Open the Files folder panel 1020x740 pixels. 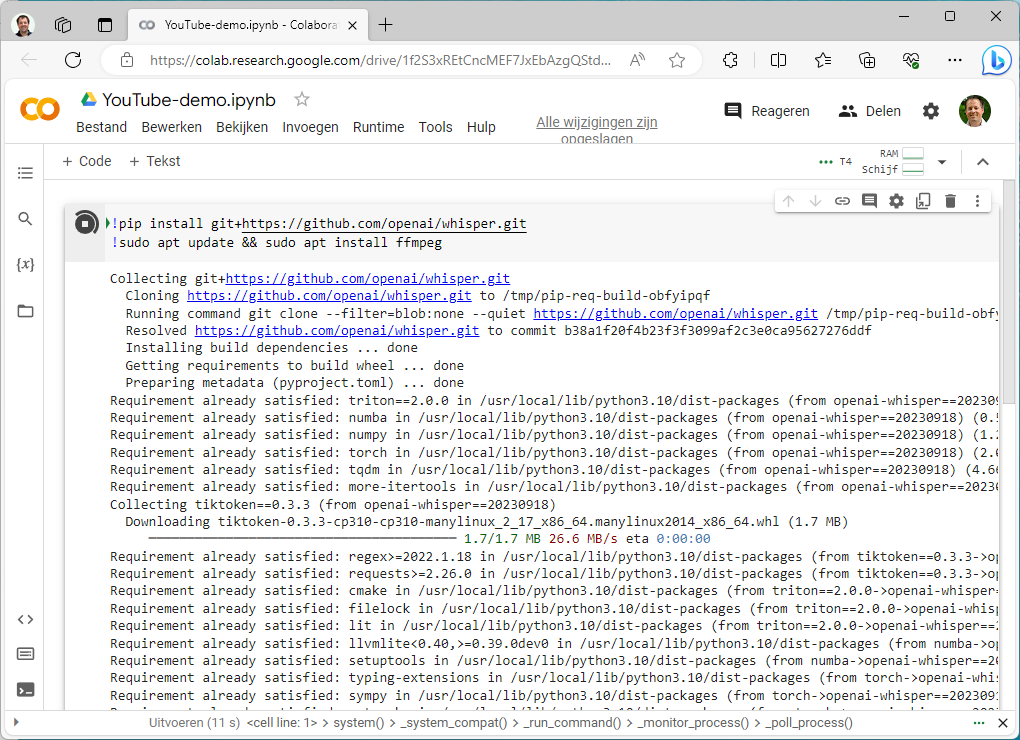coord(26,311)
